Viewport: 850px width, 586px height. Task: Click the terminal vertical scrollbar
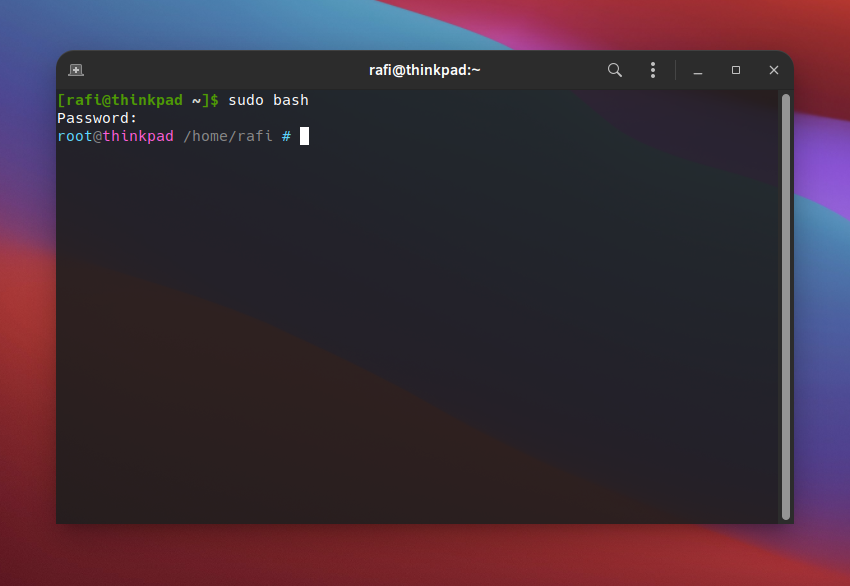click(785, 307)
